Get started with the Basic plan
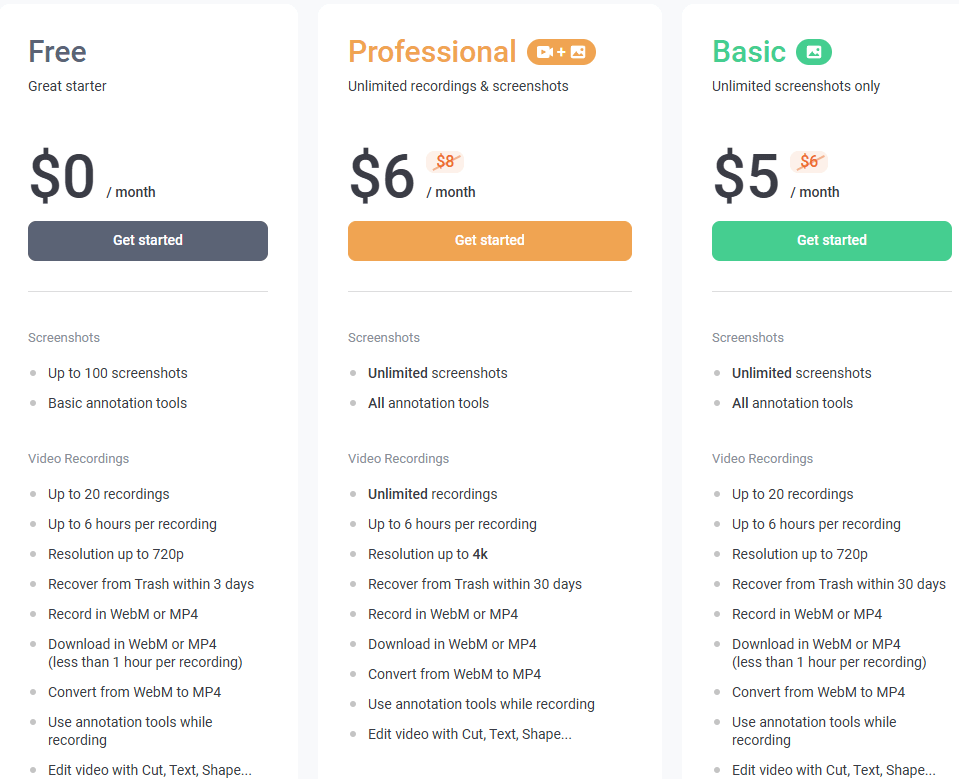The image size is (959, 779). tap(831, 240)
